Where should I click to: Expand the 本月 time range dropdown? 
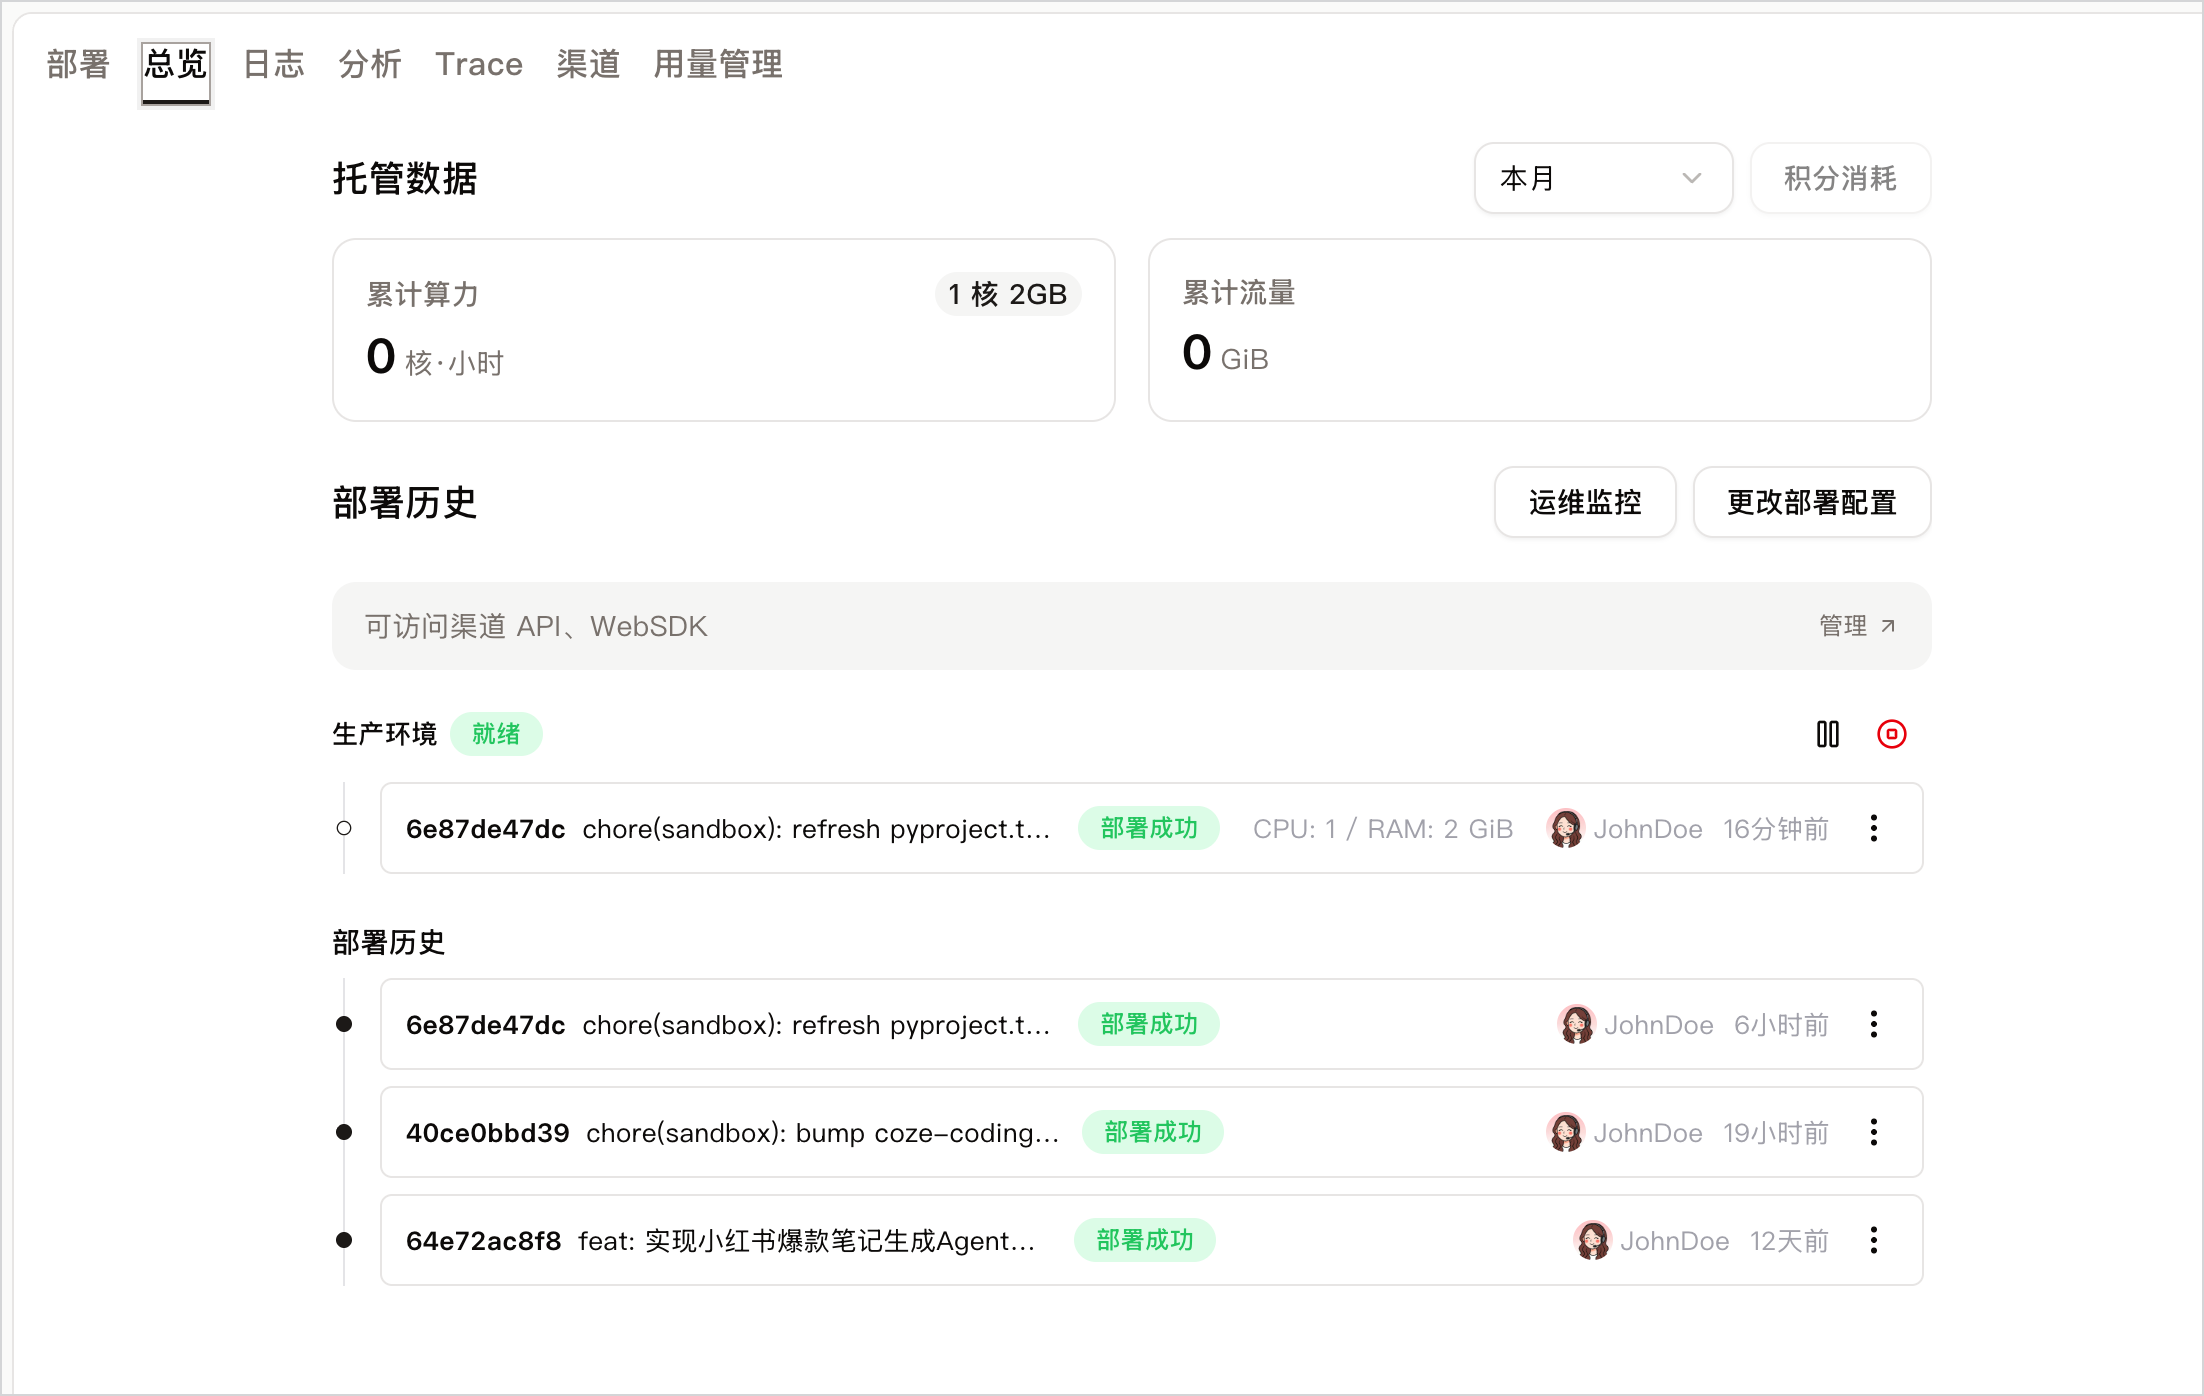click(x=1603, y=178)
